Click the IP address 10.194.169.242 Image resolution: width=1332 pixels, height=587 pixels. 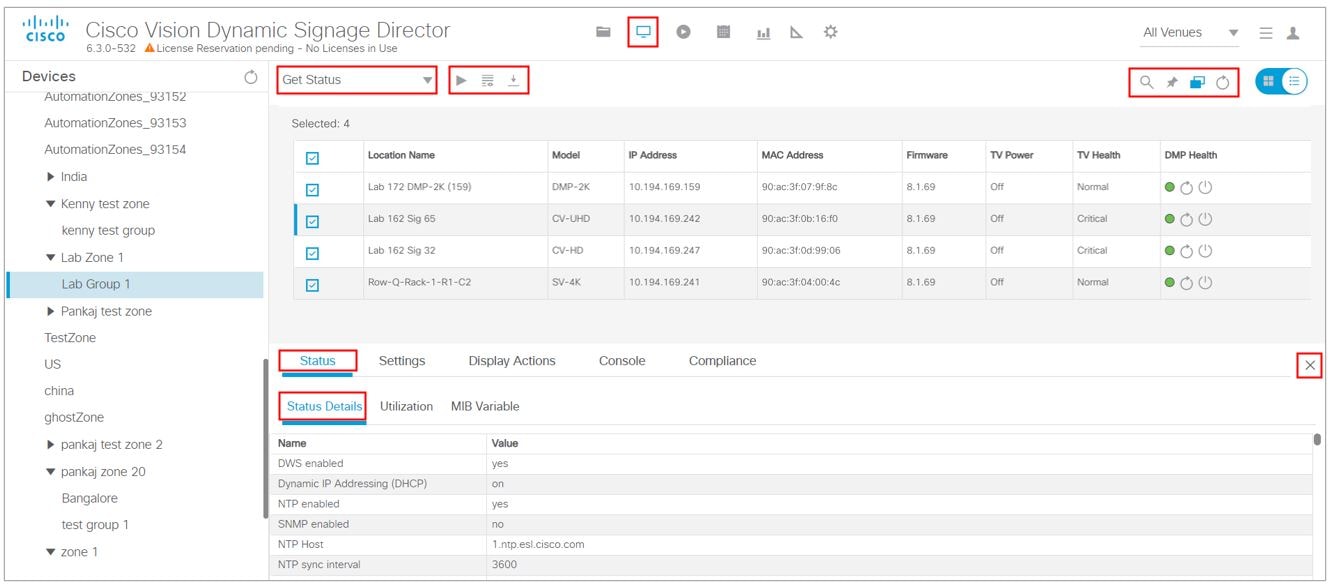tap(664, 219)
